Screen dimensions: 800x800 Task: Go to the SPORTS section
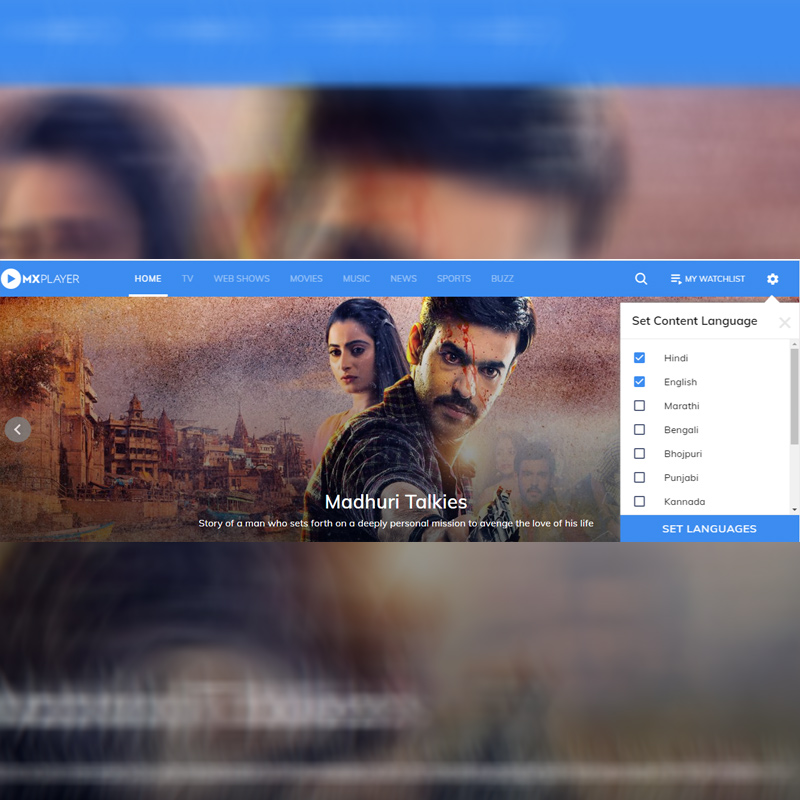point(454,279)
